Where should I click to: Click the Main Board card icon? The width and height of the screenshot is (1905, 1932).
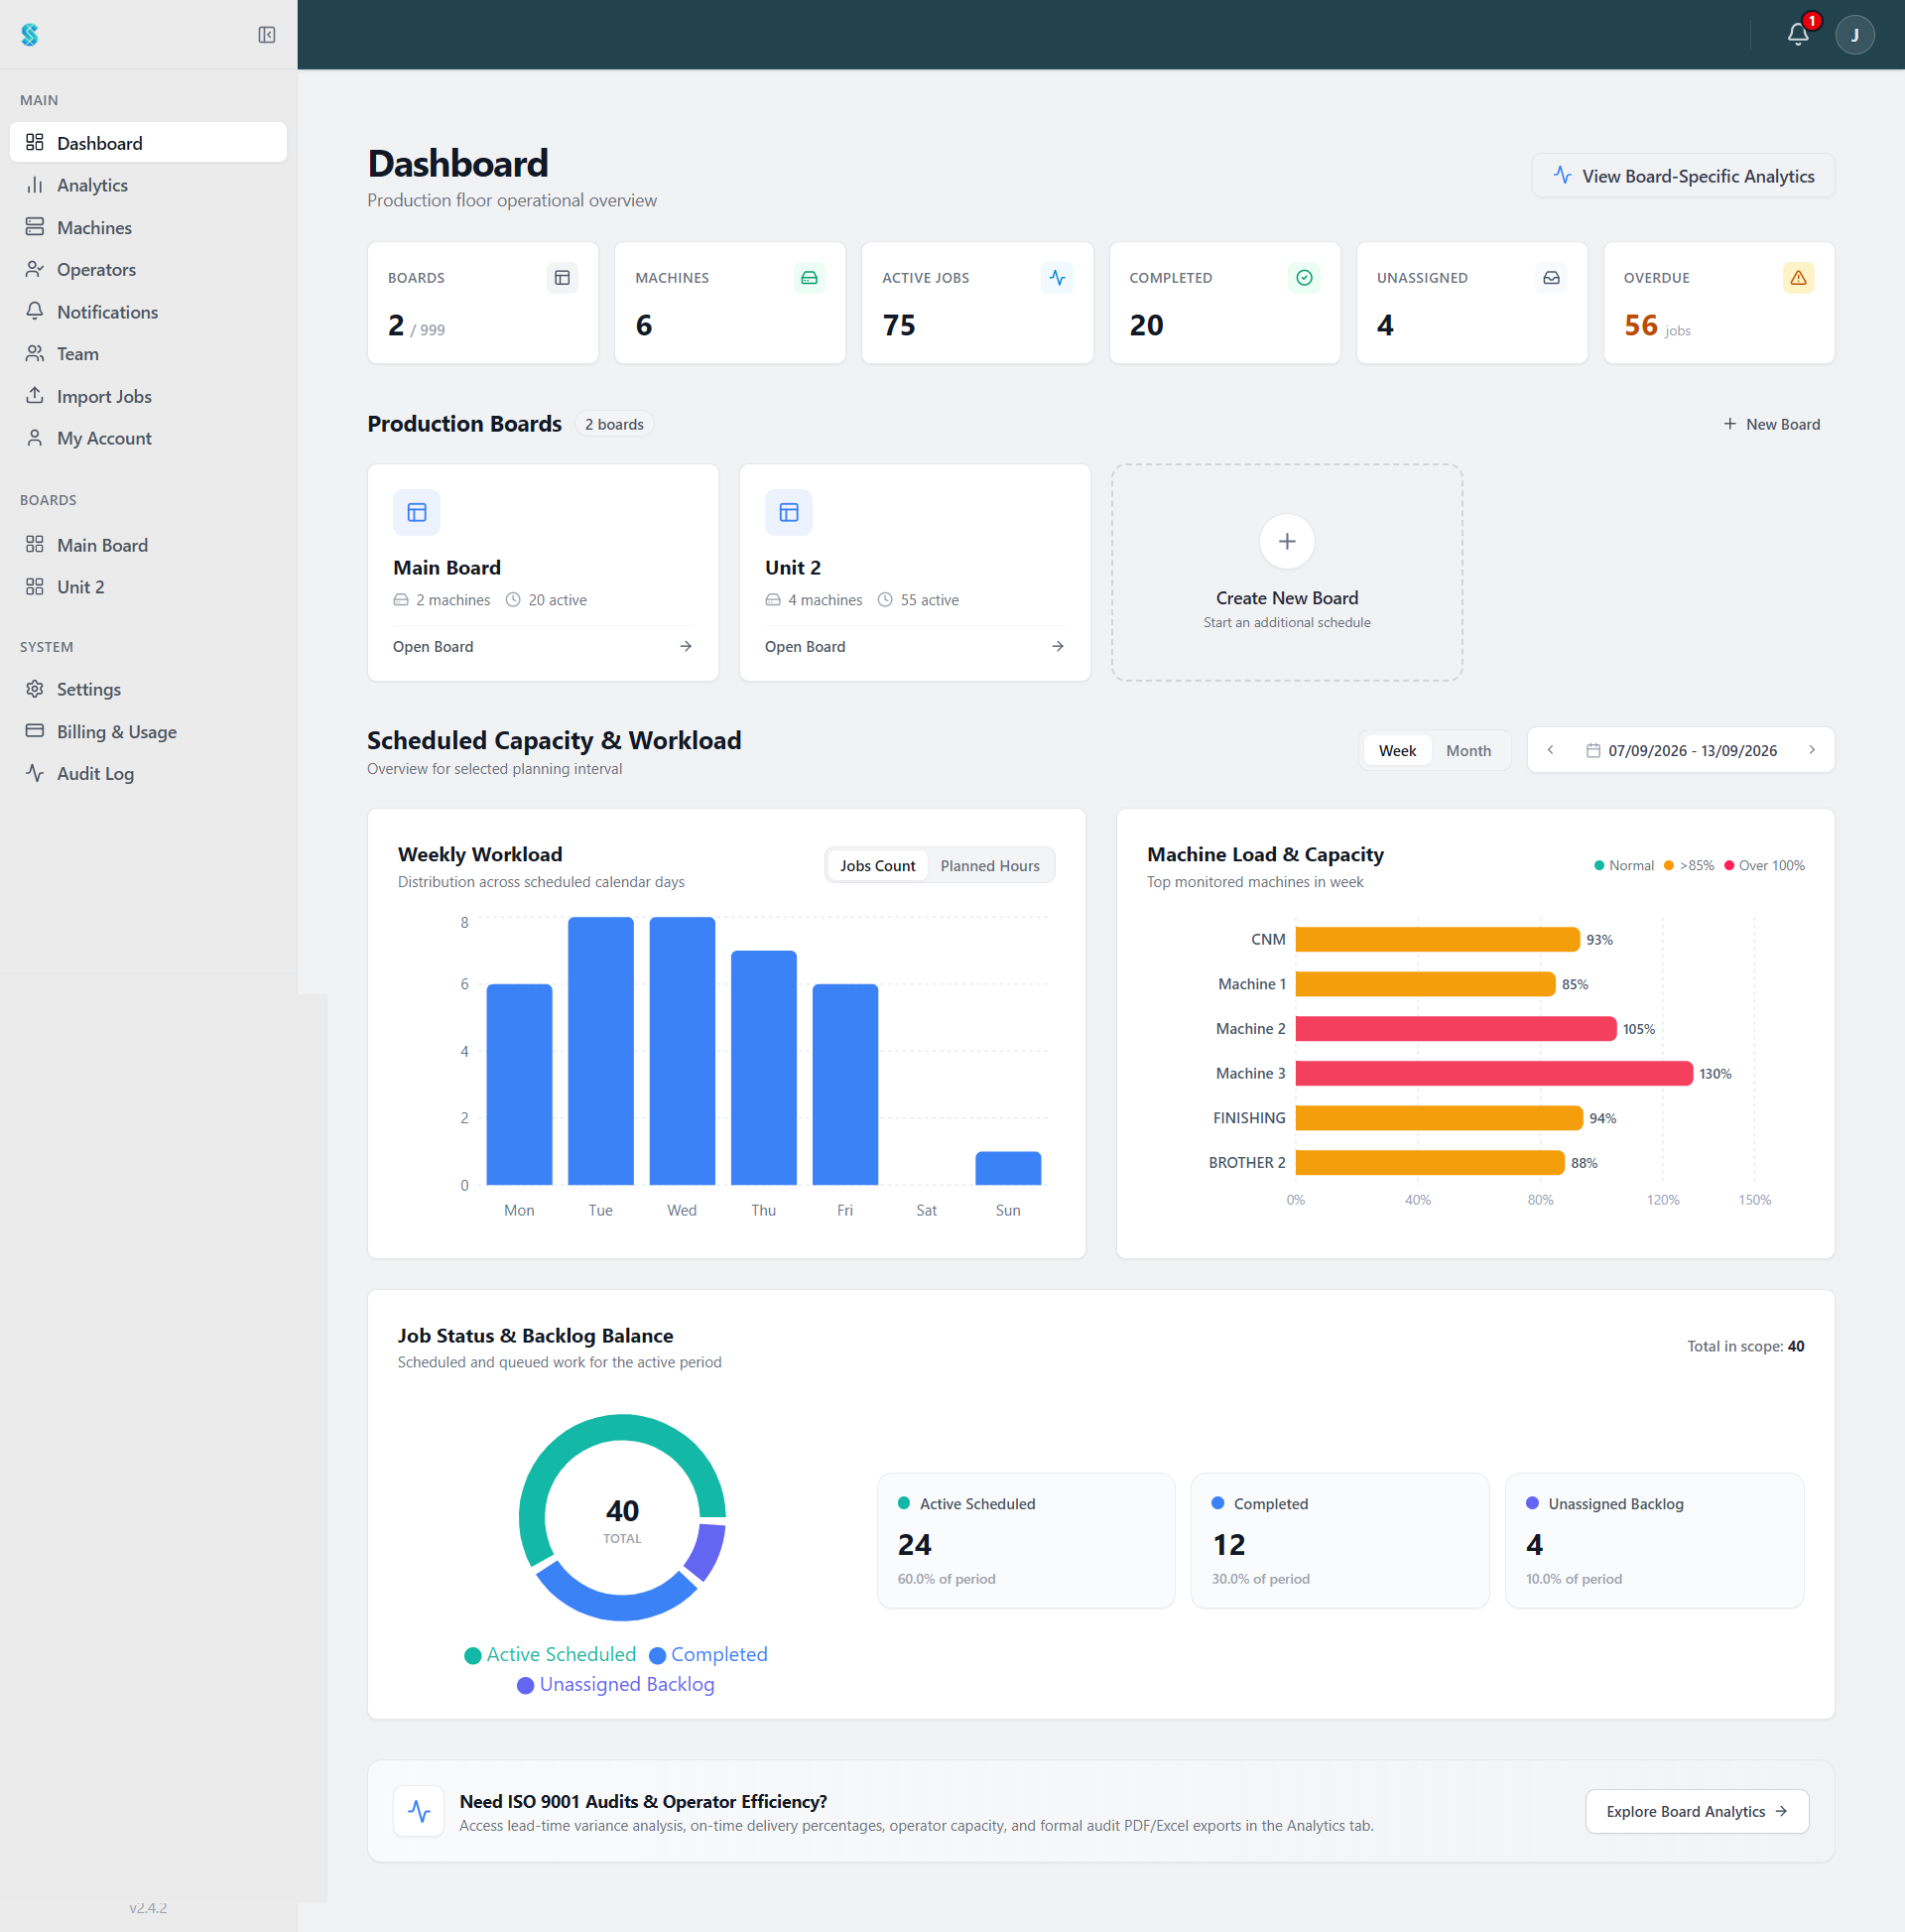(x=417, y=513)
